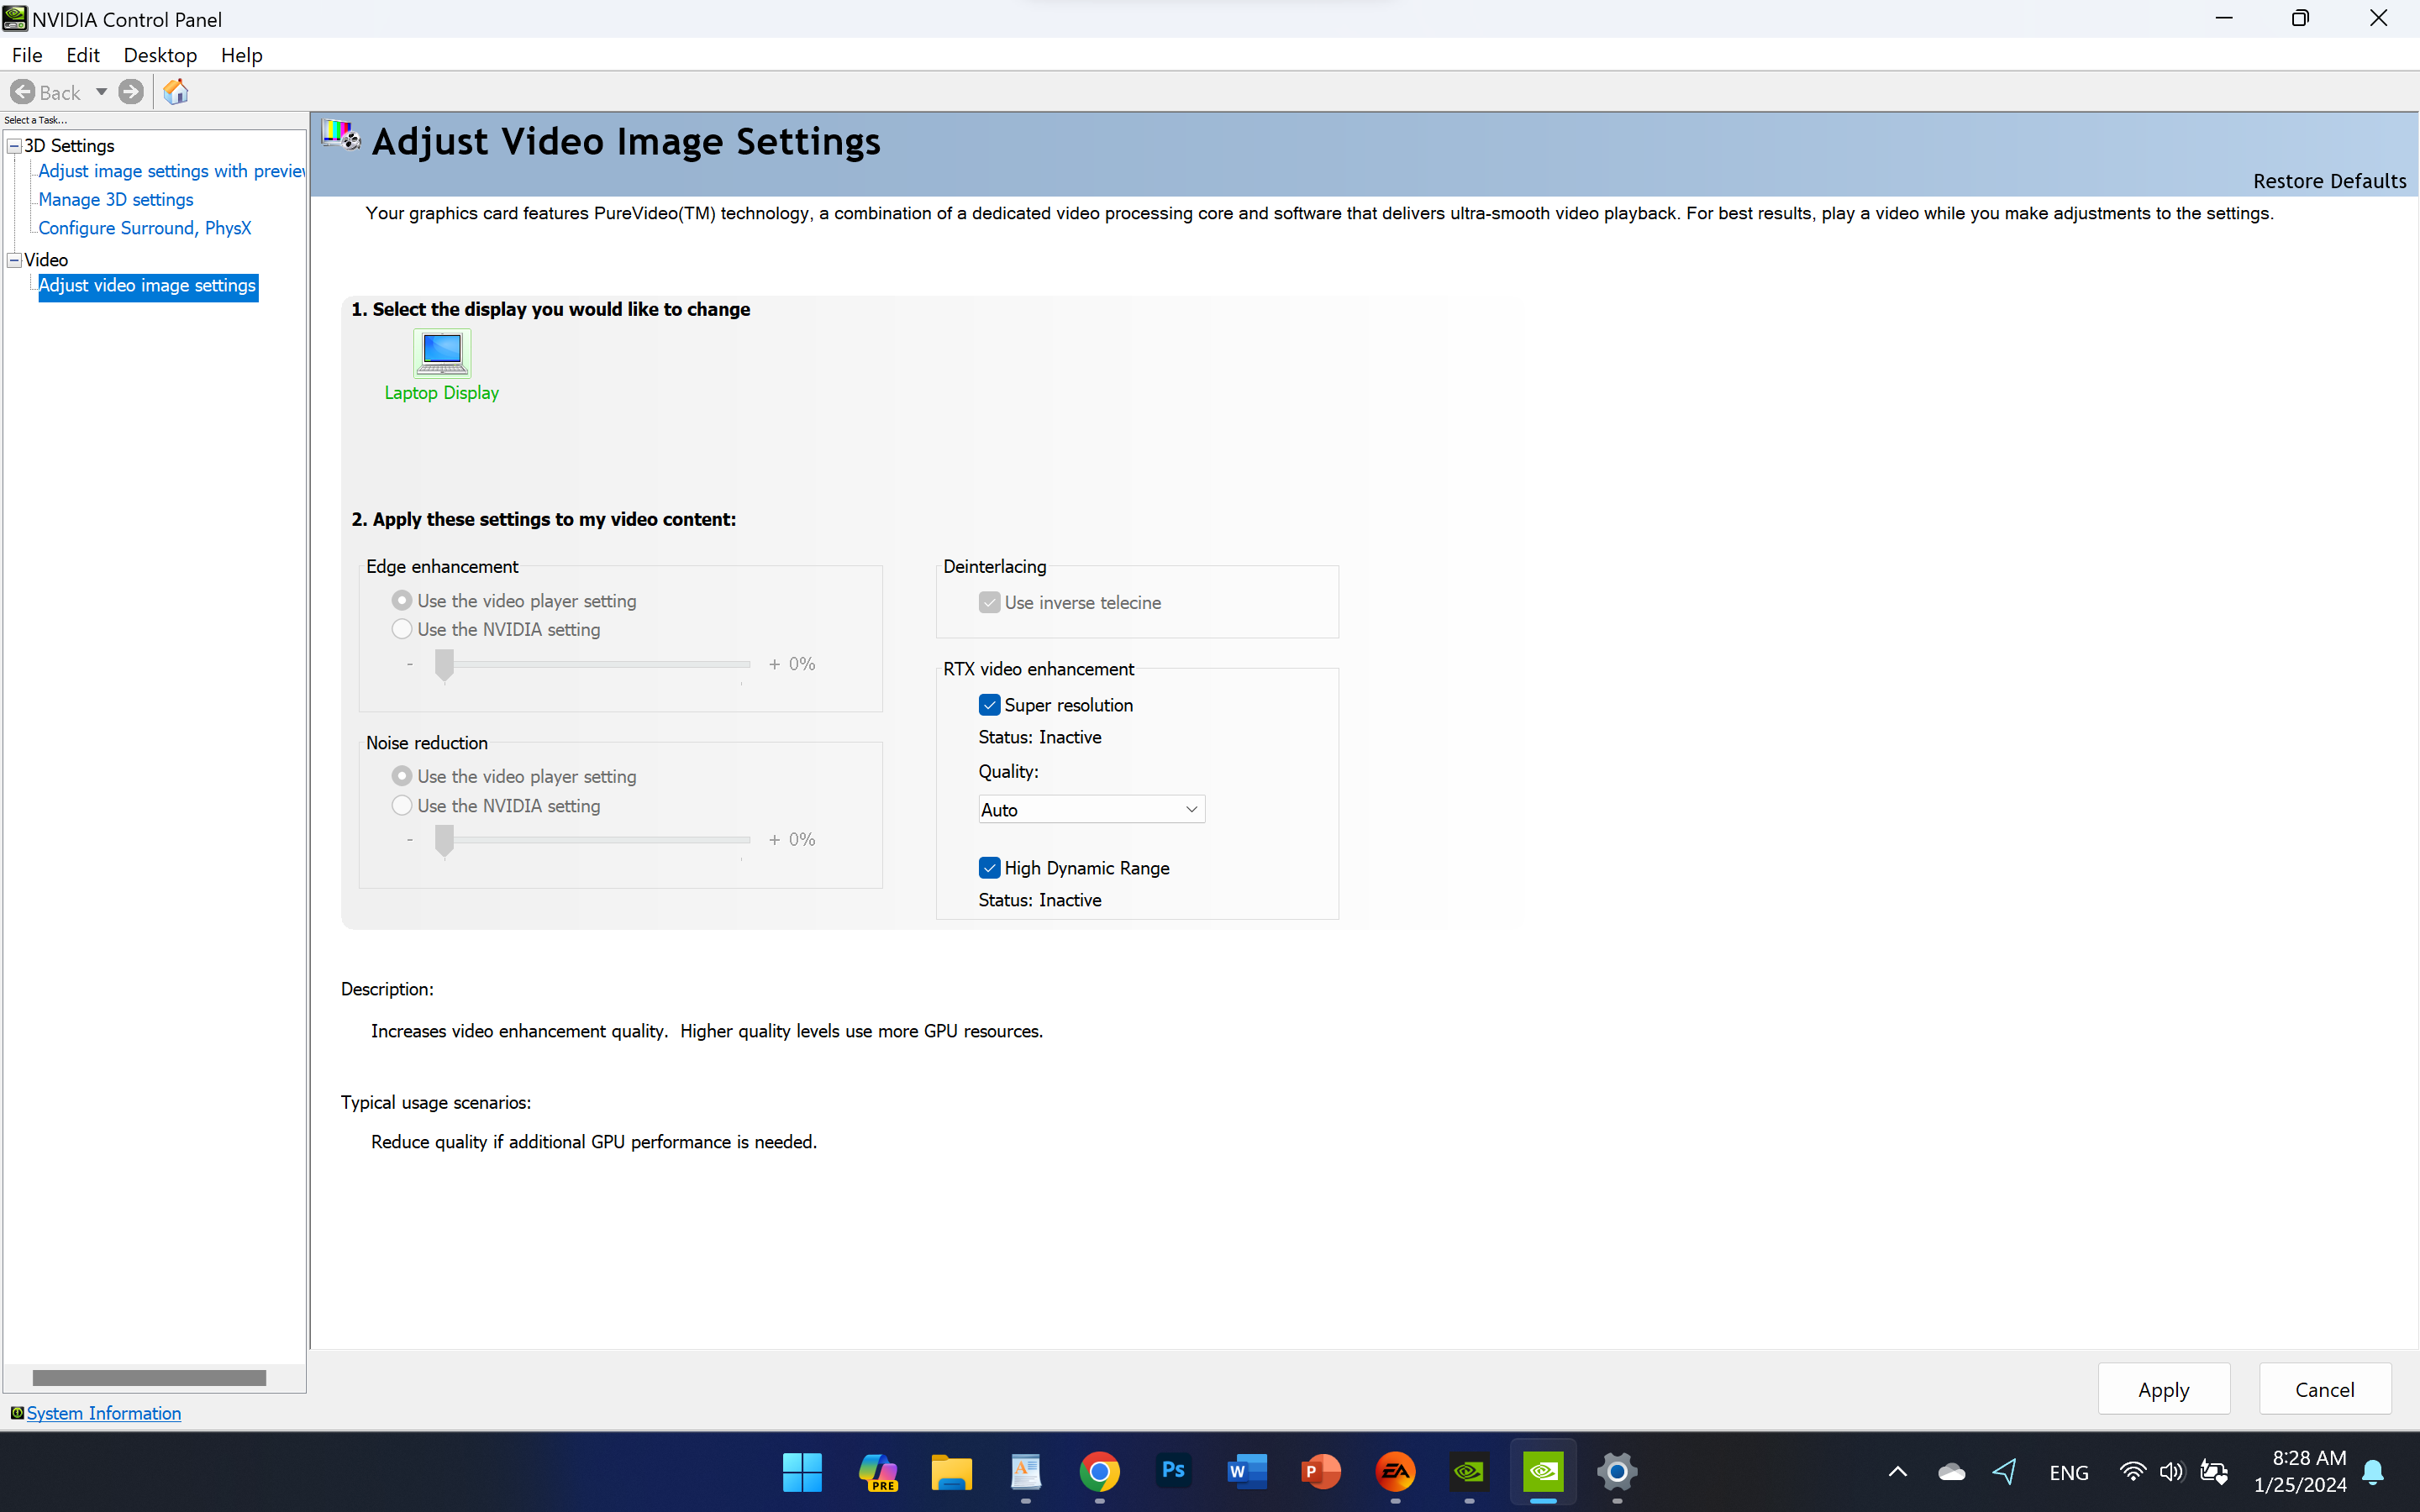
Task: Open the Desktop menu
Action: pyautogui.click(x=160, y=55)
